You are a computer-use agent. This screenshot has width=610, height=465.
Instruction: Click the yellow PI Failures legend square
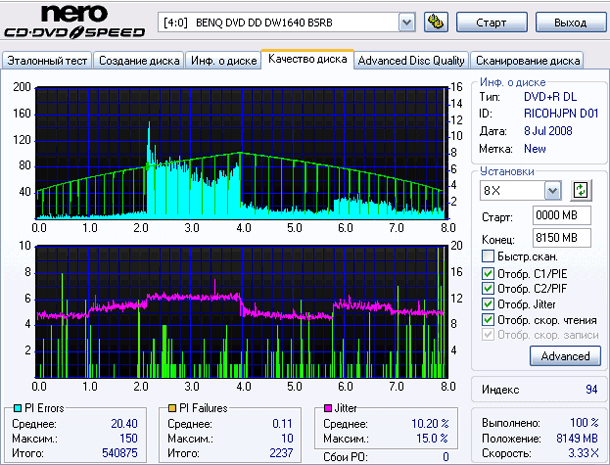tap(172, 408)
